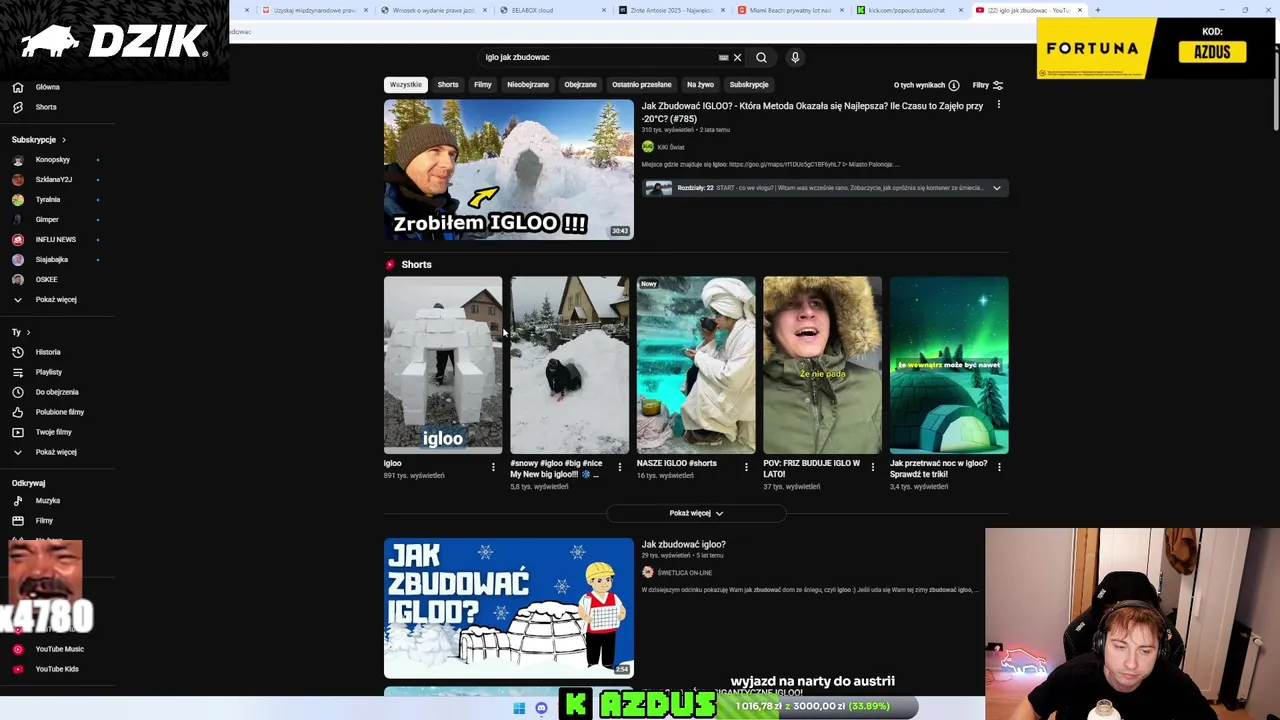Select the Shorts filter chip
Image resolution: width=1280 pixels, height=720 pixels.
point(448,85)
